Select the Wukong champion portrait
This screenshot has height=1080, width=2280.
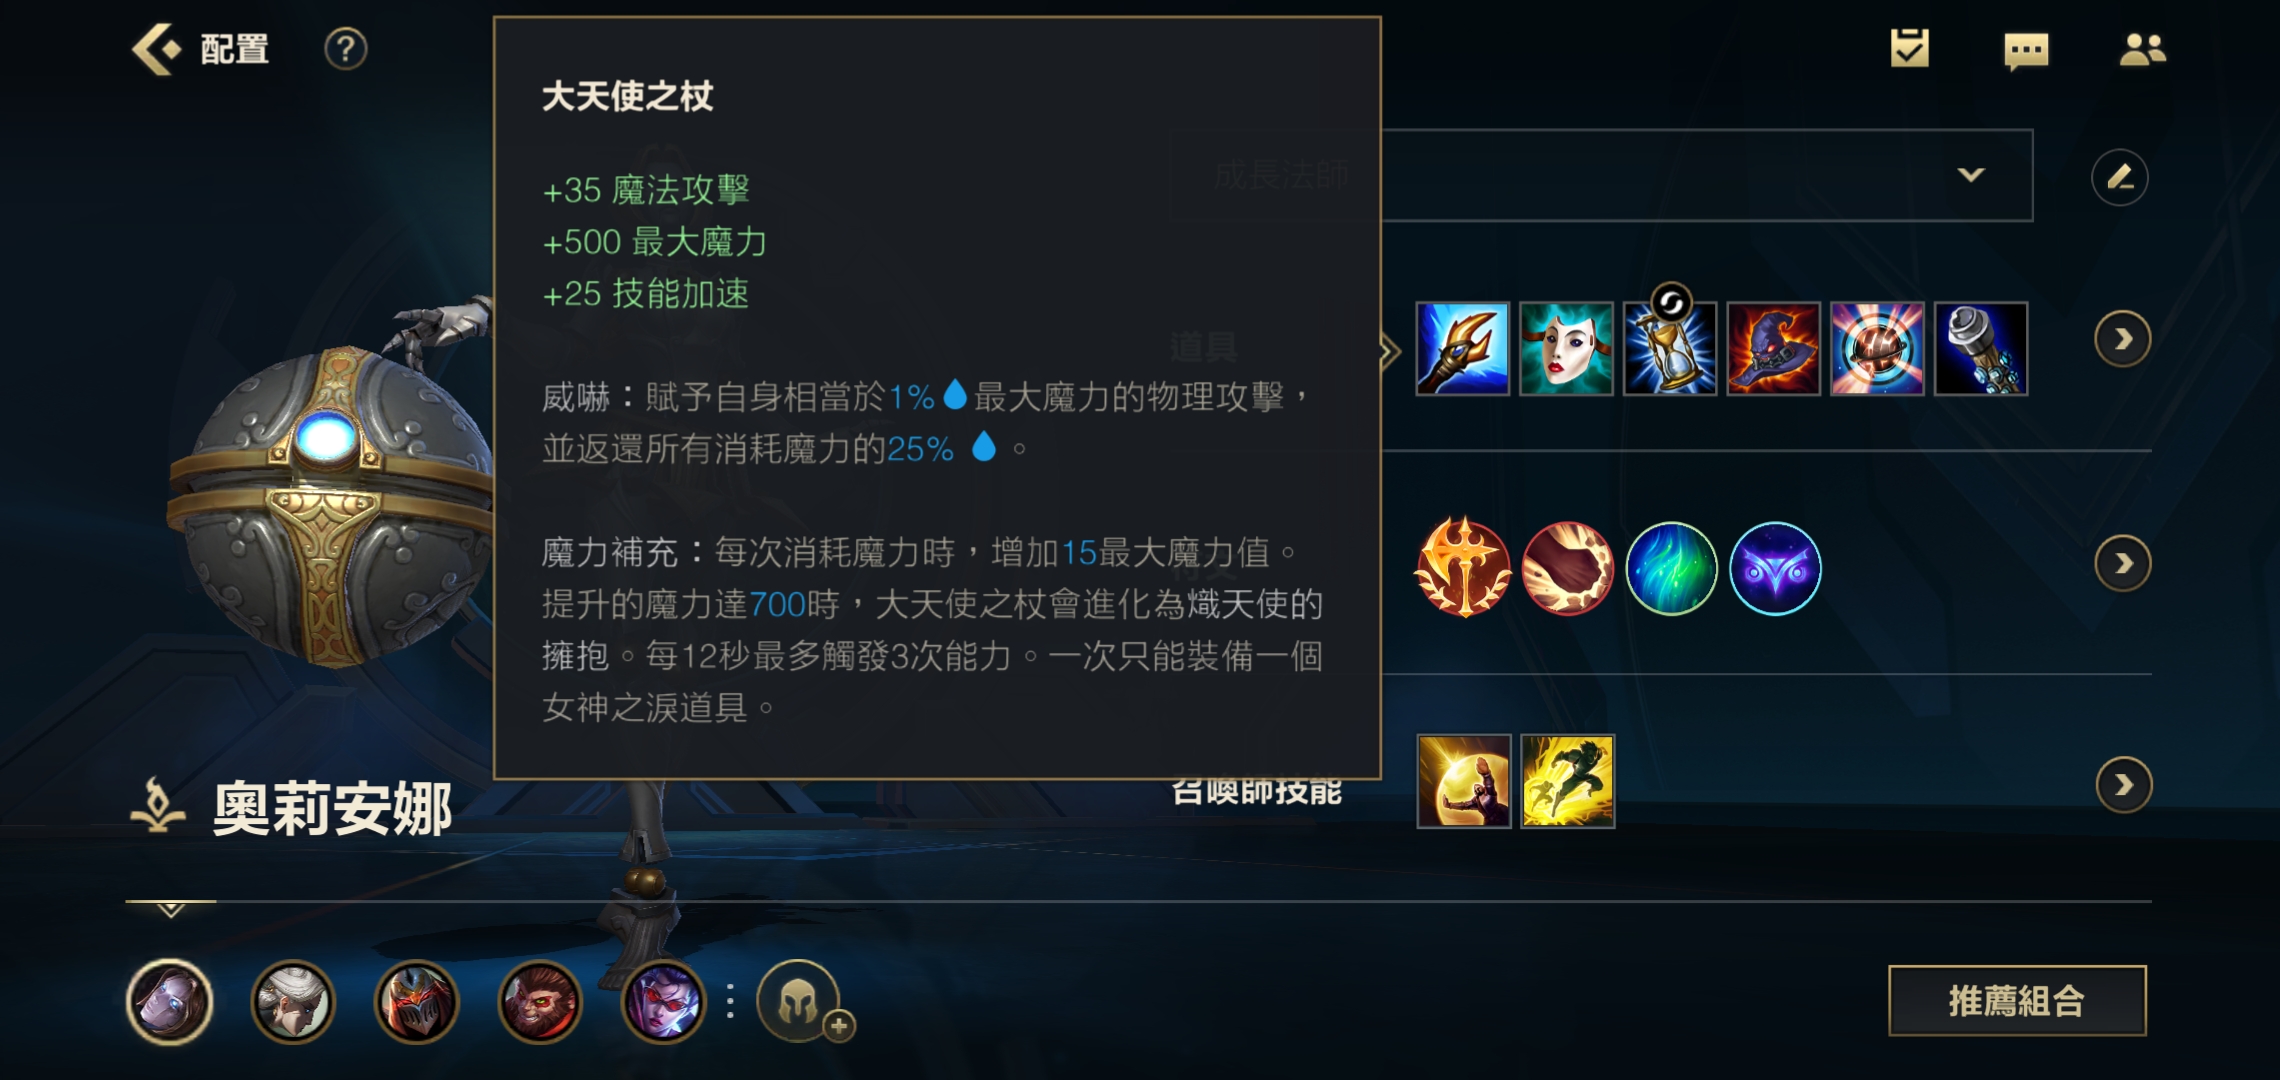(540, 1001)
